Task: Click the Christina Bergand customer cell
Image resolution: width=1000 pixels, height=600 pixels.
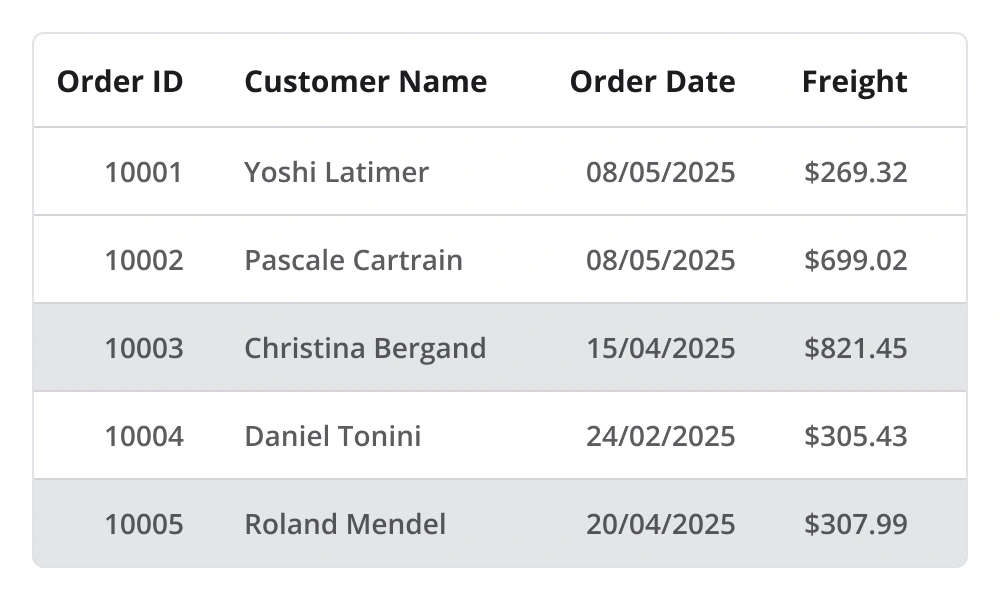Action: tap(365, 348)
